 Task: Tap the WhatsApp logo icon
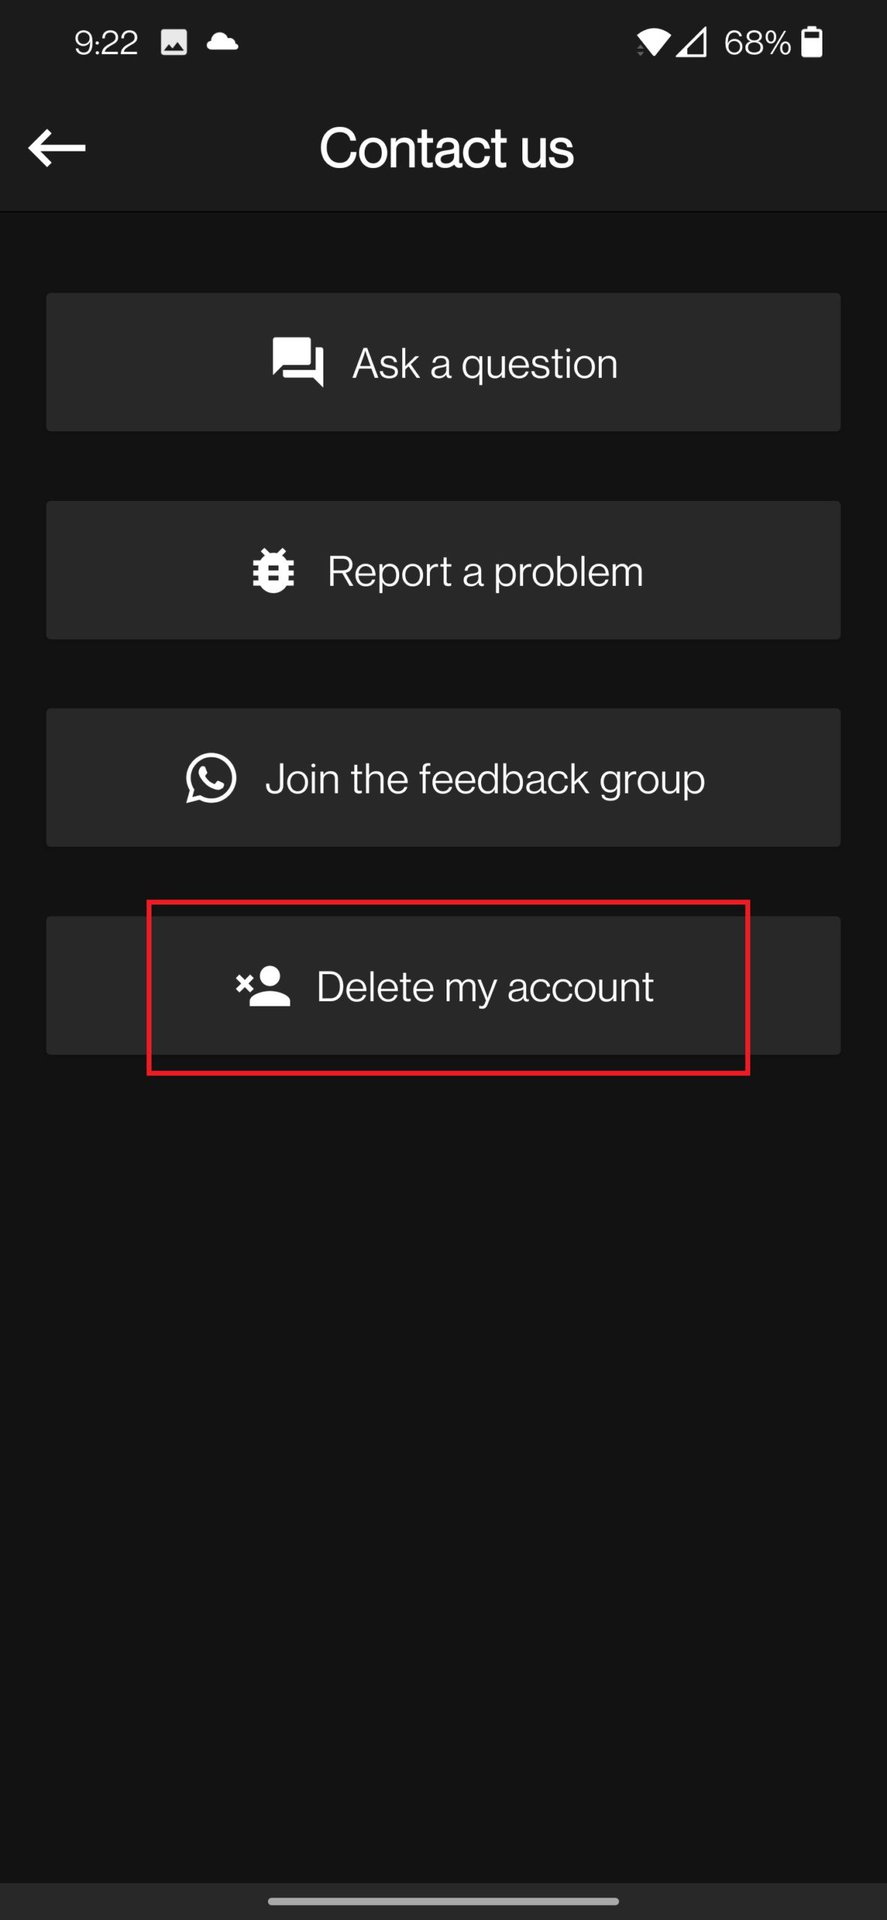click(211, 778)
